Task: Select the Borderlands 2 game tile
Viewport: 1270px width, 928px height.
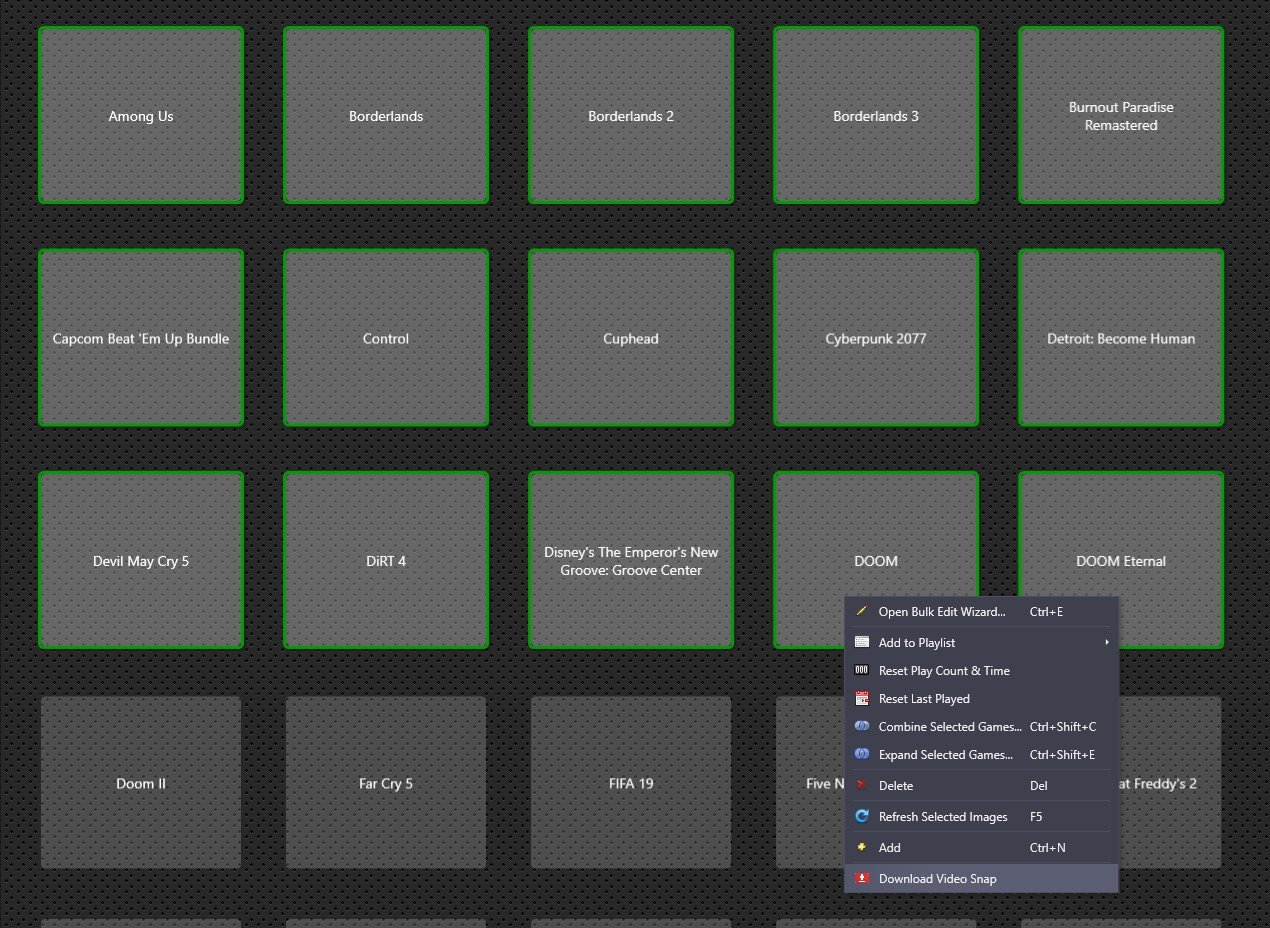Action: click(631, 115)
